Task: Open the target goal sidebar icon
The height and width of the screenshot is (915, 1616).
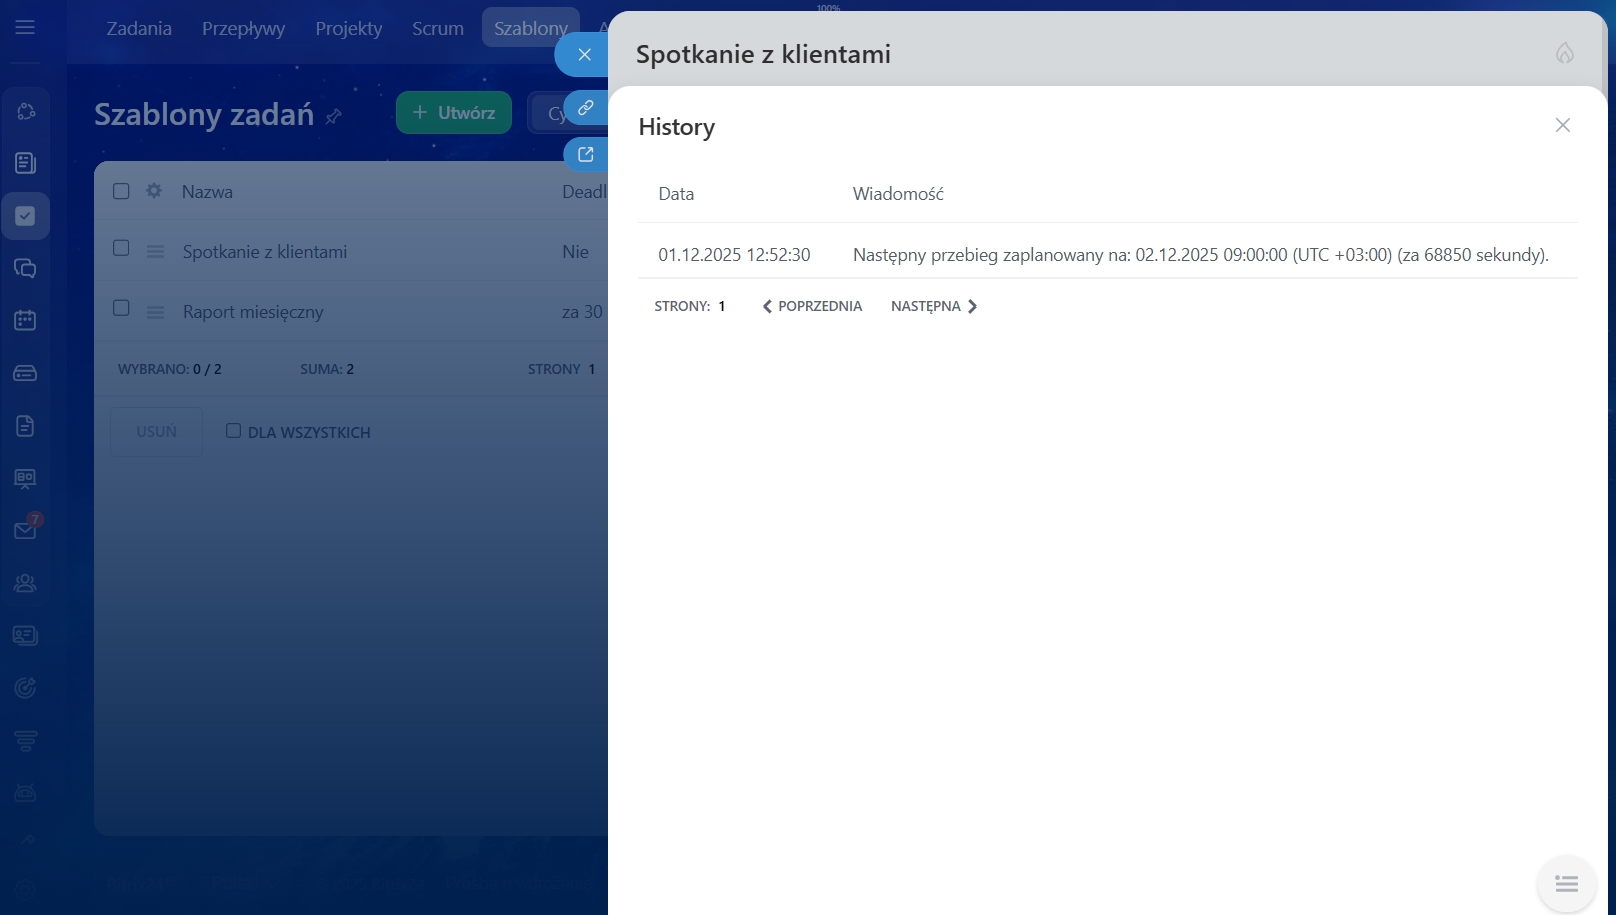Action: click(25, 688)
